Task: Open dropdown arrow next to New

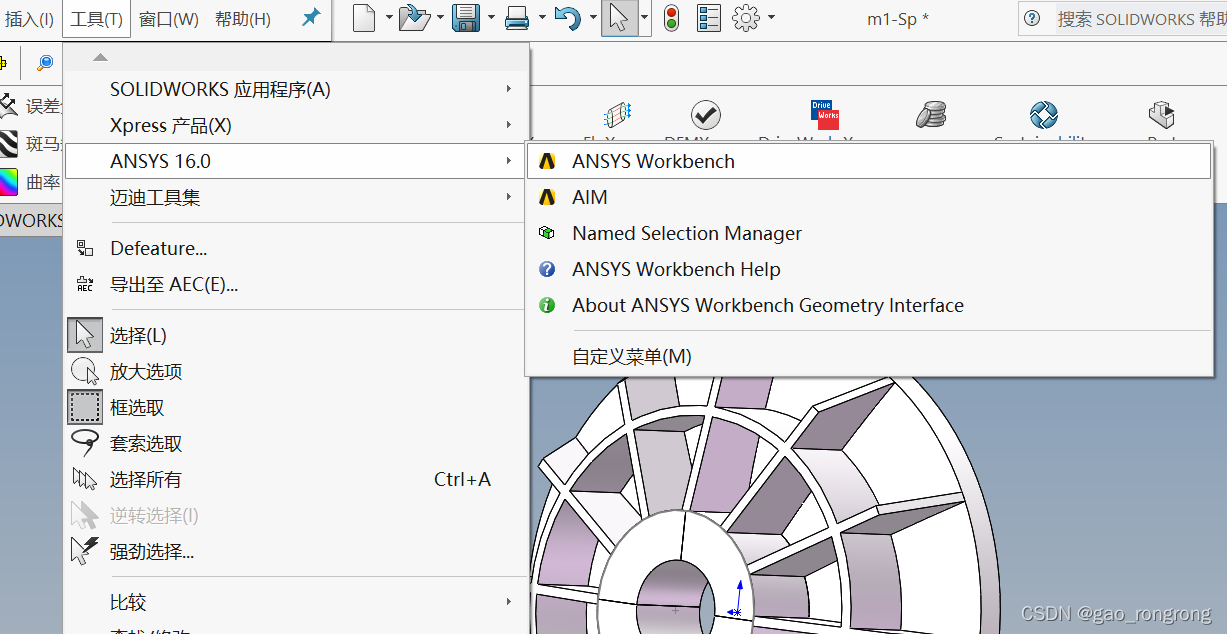Action: (x=389, y=18)
